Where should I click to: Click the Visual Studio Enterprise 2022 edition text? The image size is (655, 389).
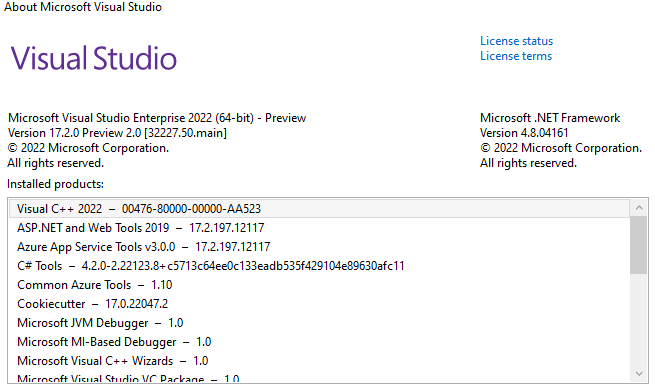click(x=157, y=118)
